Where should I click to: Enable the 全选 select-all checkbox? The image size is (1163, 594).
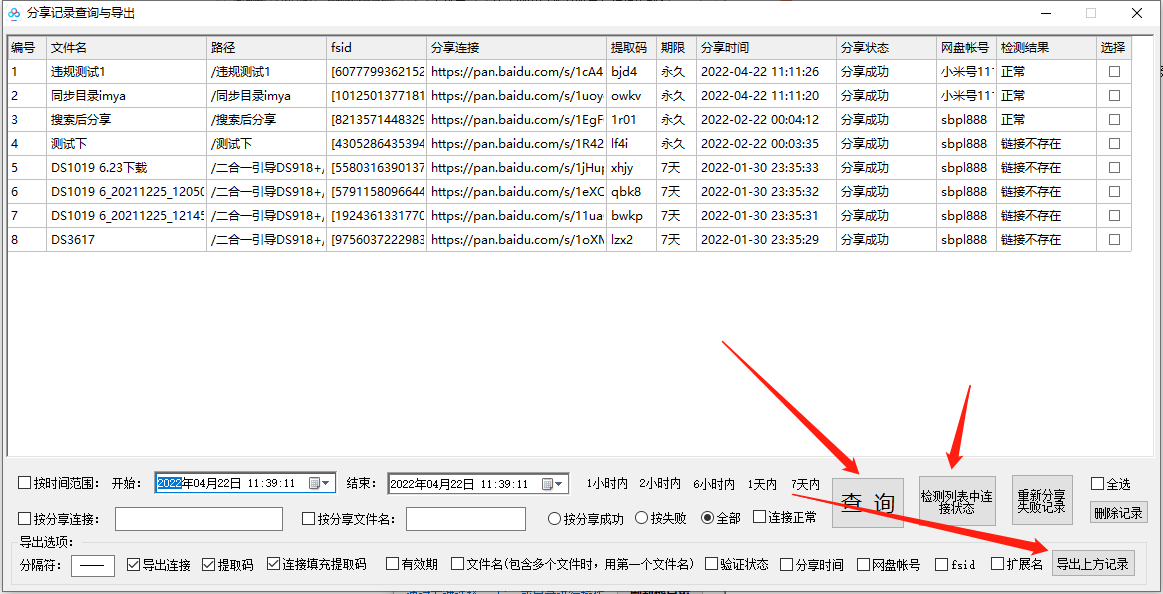click(1097, 484)
